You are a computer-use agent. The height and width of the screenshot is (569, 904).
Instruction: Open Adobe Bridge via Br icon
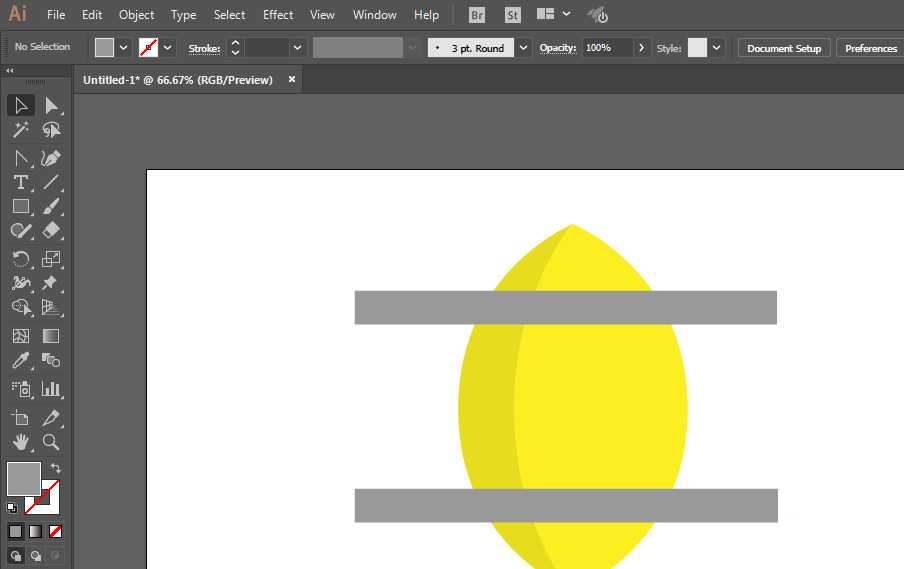478,15
